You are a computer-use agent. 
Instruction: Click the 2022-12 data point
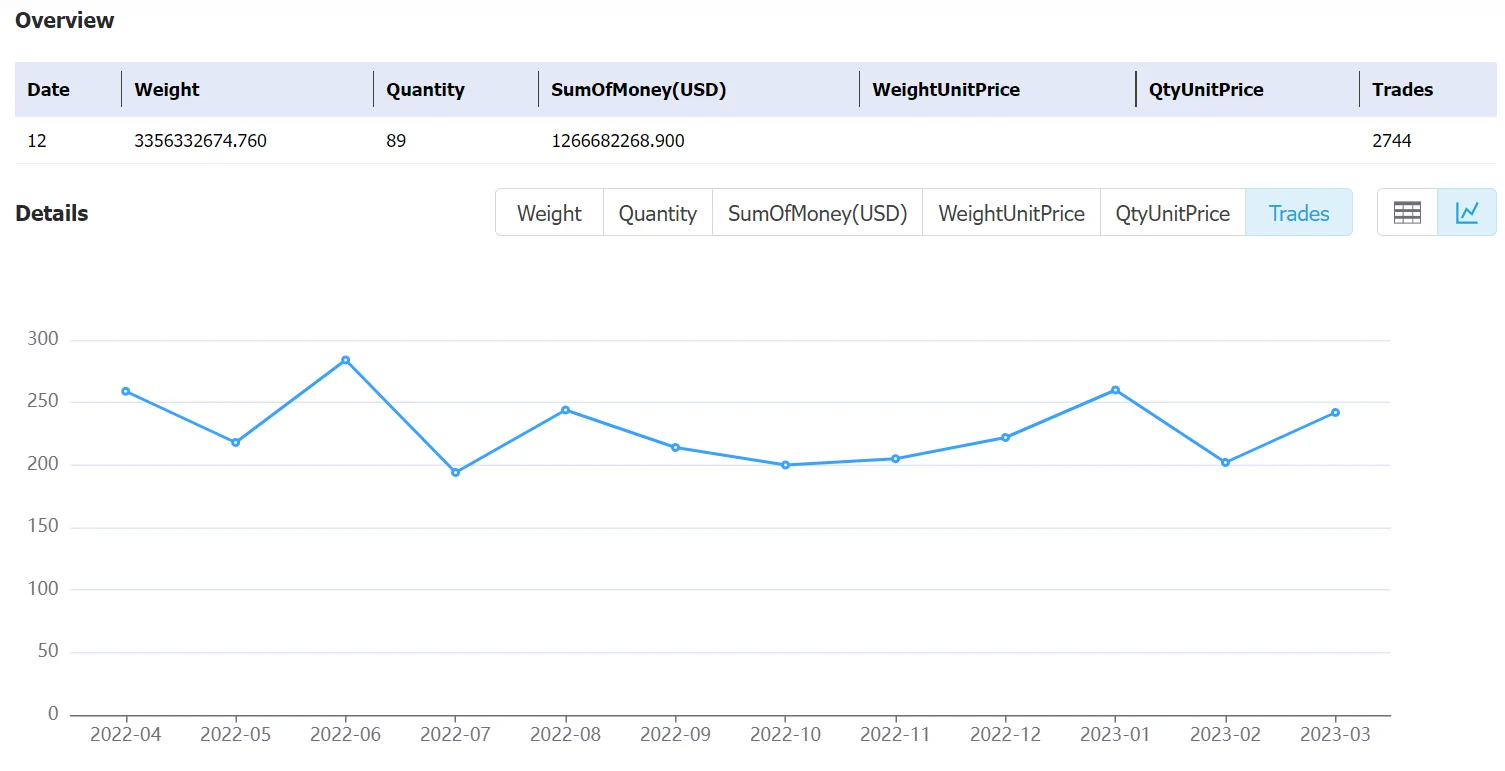tap(1006, 437)
